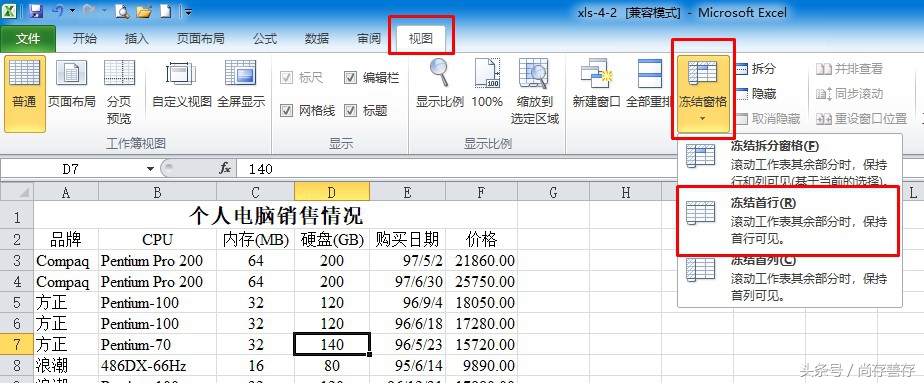Click 并排查看 view side by side
This screenshot has height=383, width=924.
point(849,69)
